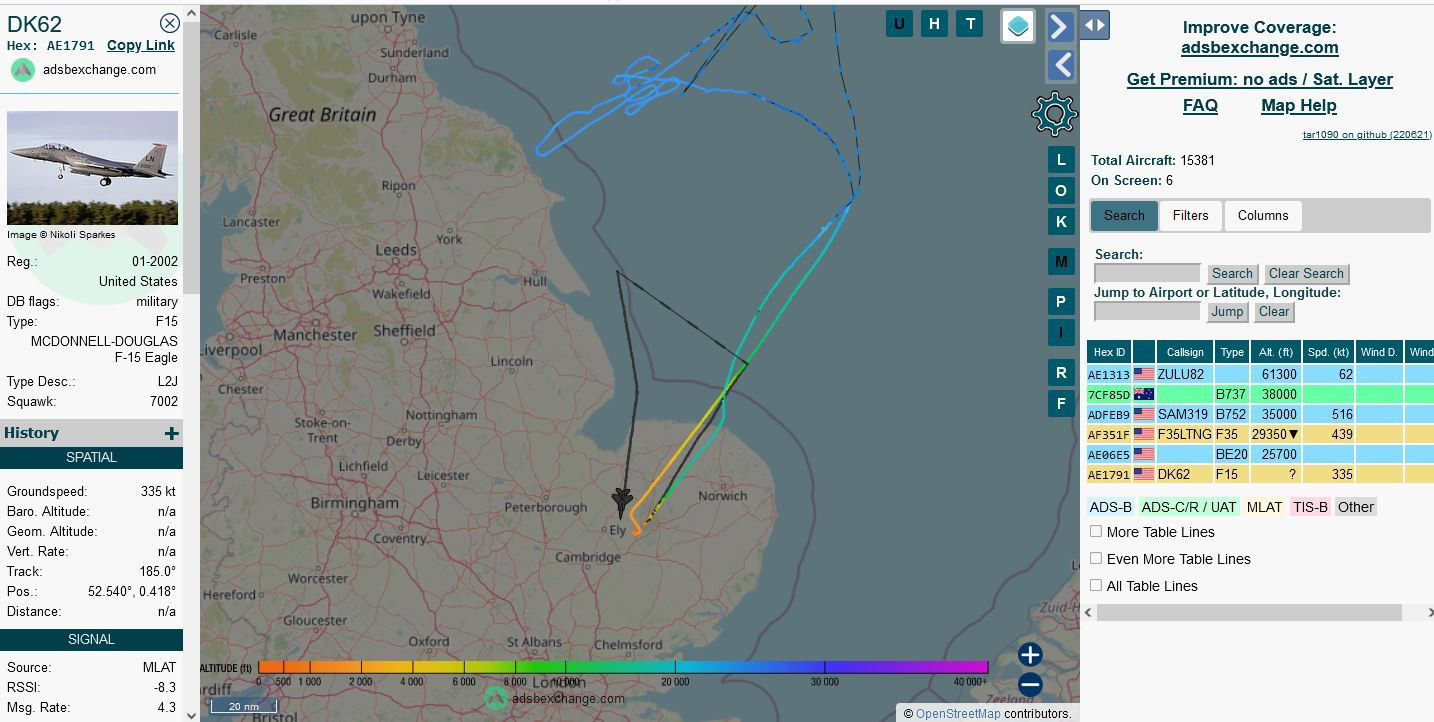Toggle the double-arrow sidebar expand button
The height and width of the screenshot is (722, 1434).
pos(1095,25)
